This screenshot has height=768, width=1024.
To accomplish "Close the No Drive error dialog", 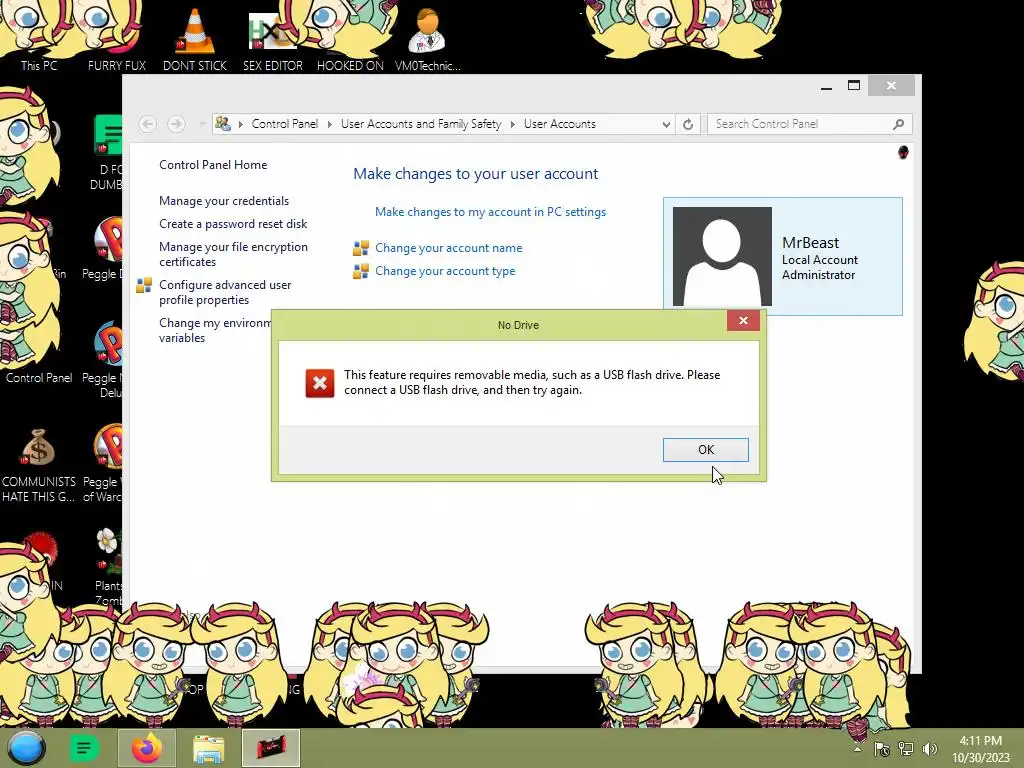I will 743,320.
